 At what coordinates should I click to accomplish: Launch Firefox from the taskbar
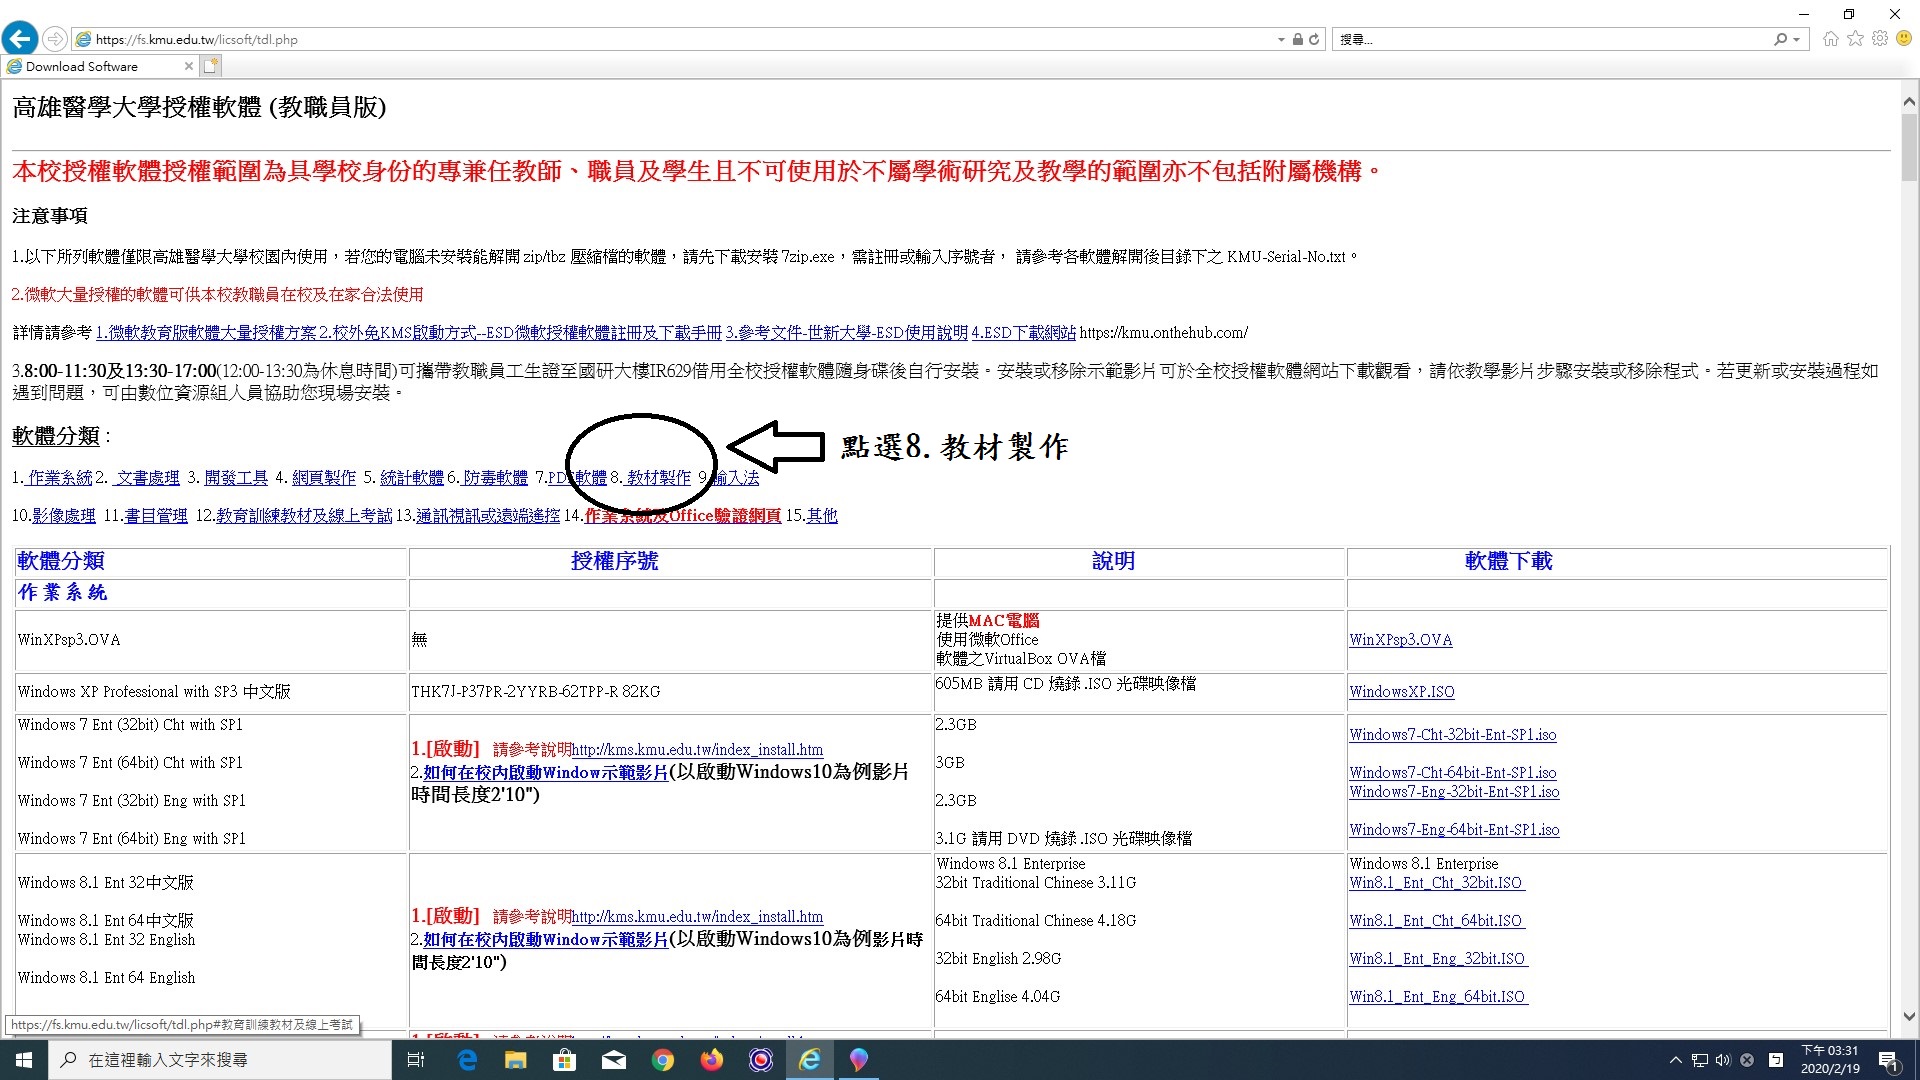pos(711,1060)
